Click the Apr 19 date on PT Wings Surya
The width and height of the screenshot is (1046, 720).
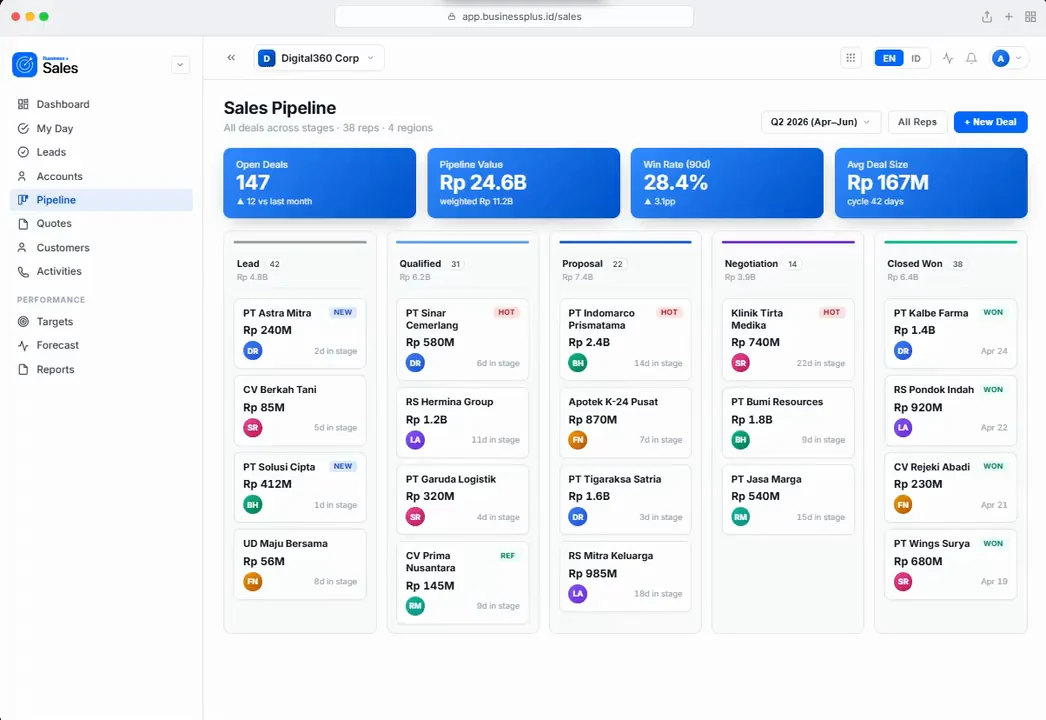[x=994, y=582]
